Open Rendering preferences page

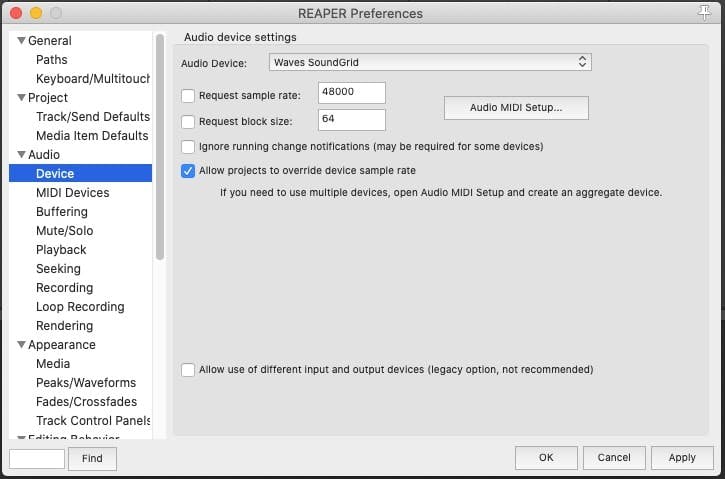pos(64,325)
